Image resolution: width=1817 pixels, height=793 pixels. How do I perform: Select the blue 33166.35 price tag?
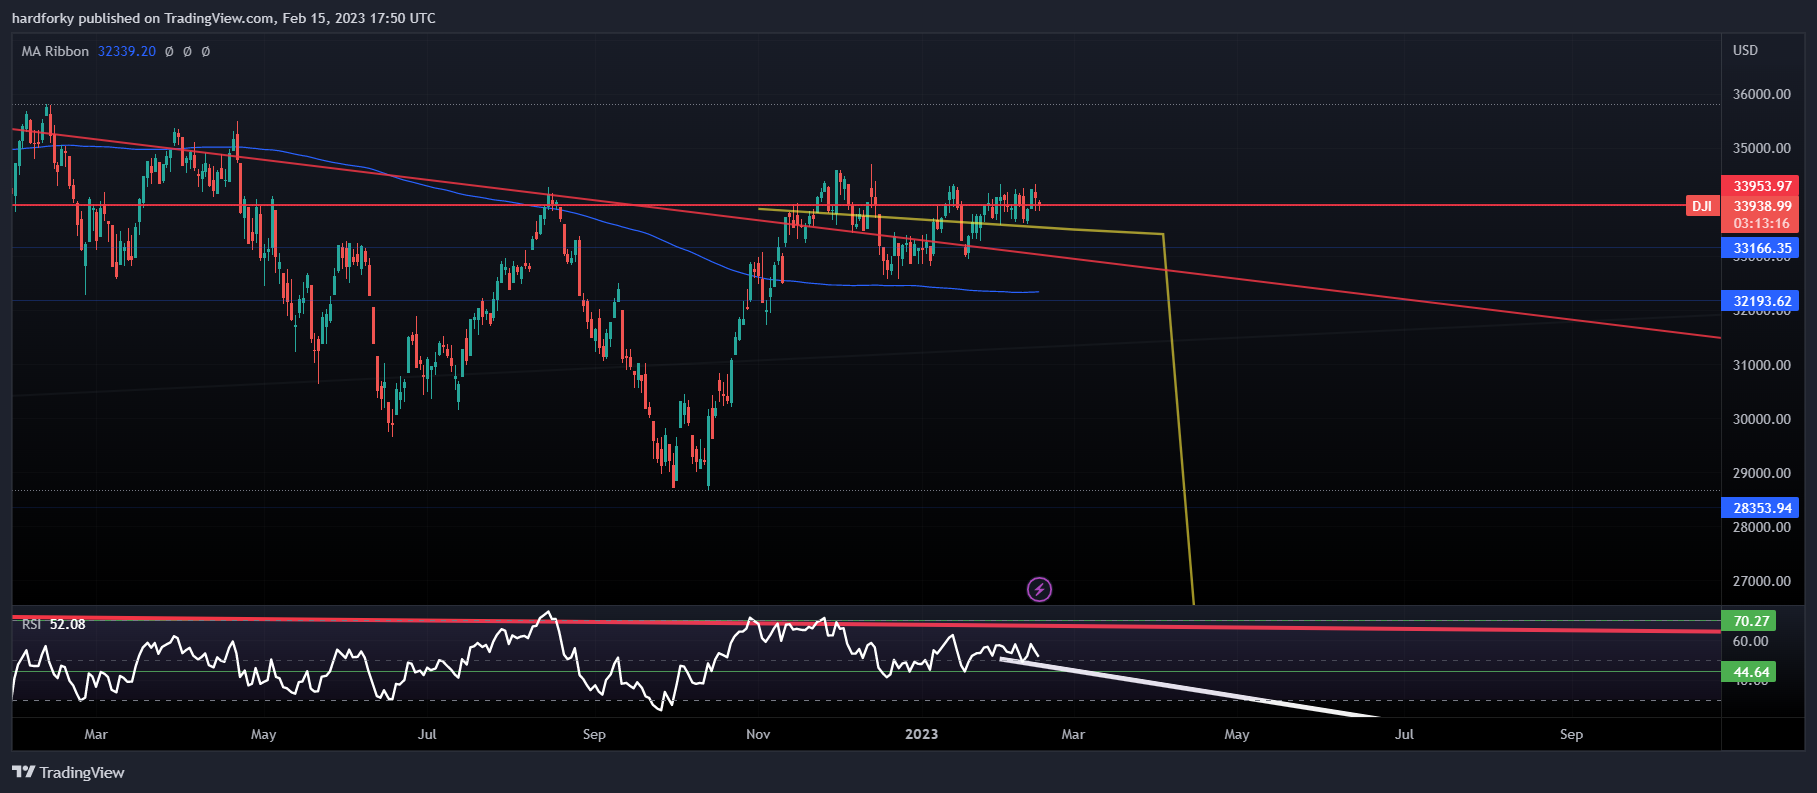coord(1760,248)
